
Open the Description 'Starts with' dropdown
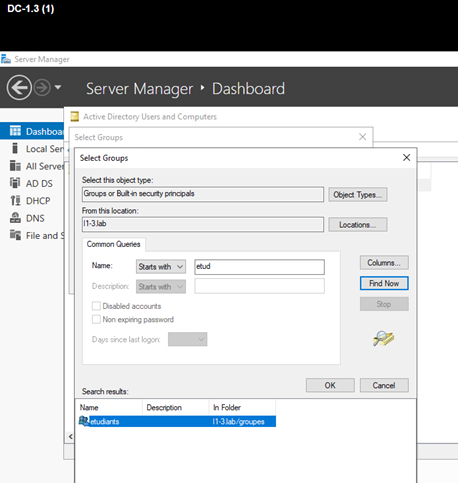point(161,287)
